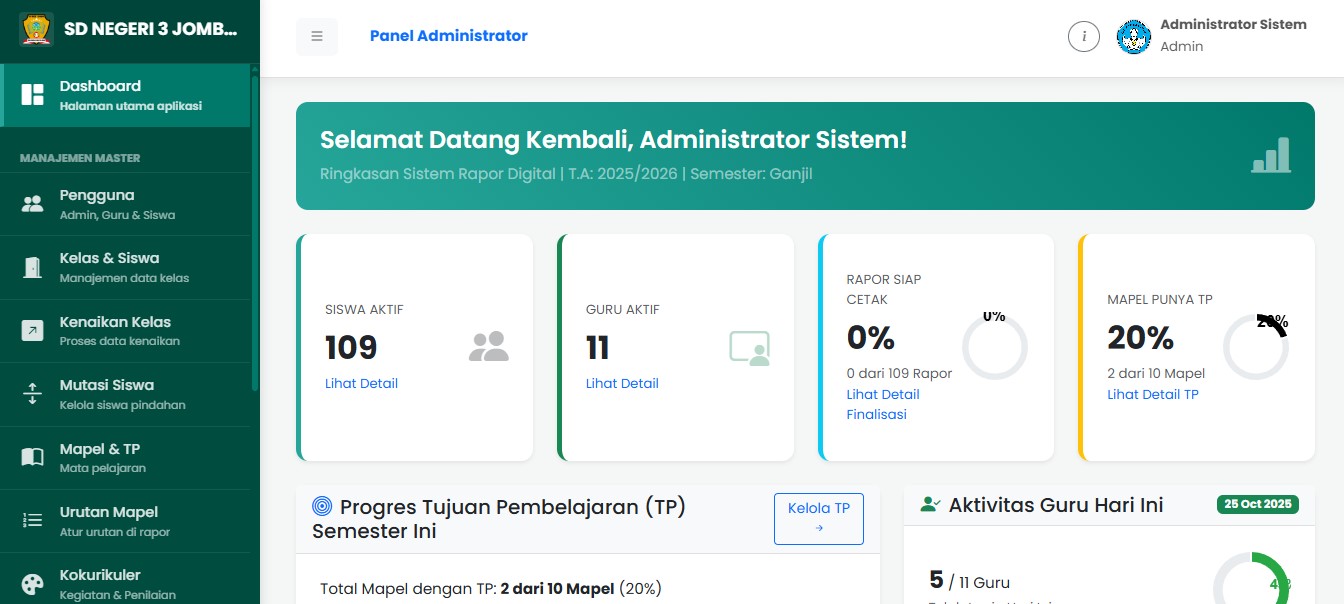Open the Urutan Mapel list icon
The image size is (1344, 604).
pos(33,520)
